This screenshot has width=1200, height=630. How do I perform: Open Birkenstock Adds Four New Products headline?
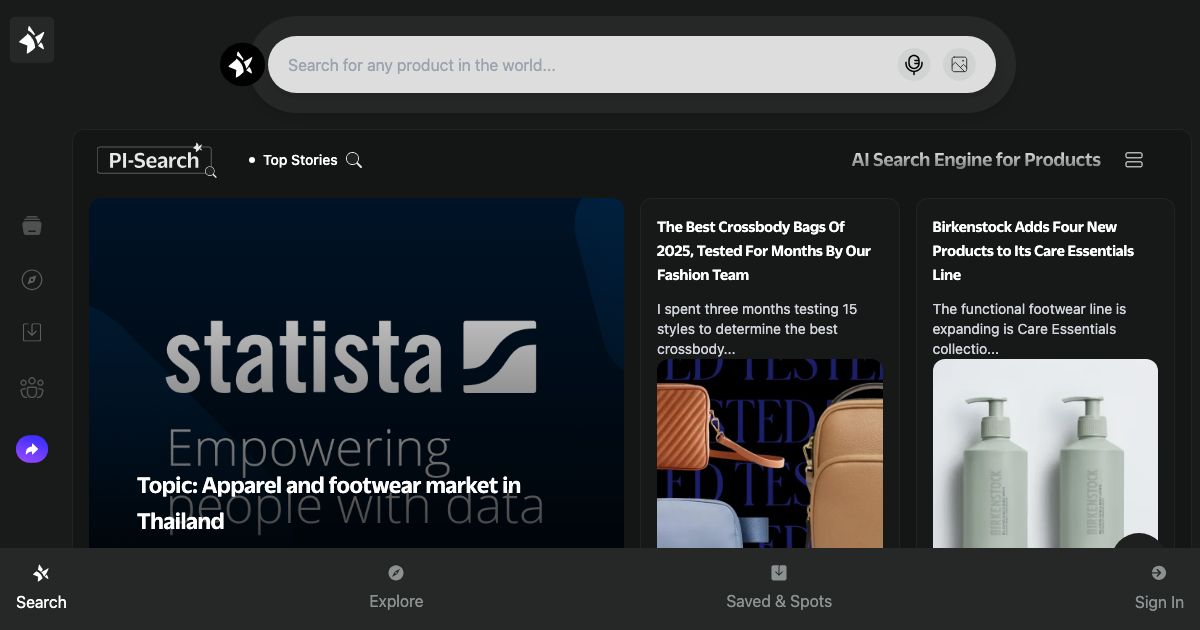click(1033, 251)
